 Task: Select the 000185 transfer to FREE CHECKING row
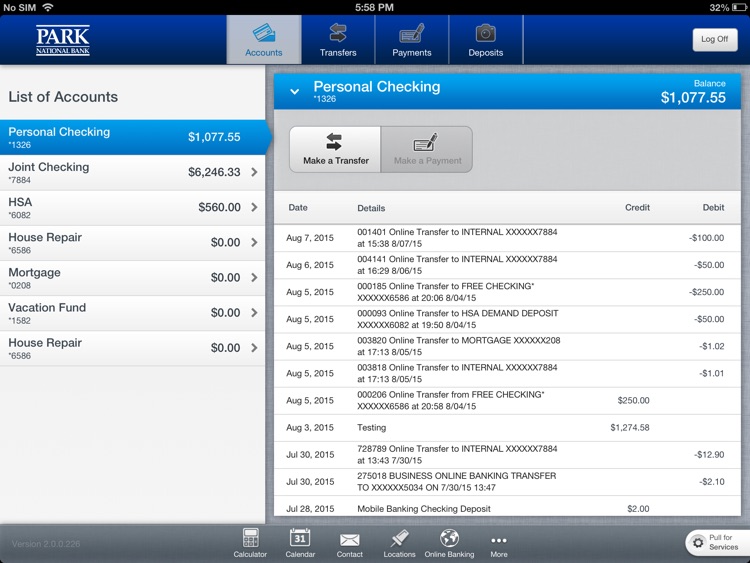click(x=507, y=292)
